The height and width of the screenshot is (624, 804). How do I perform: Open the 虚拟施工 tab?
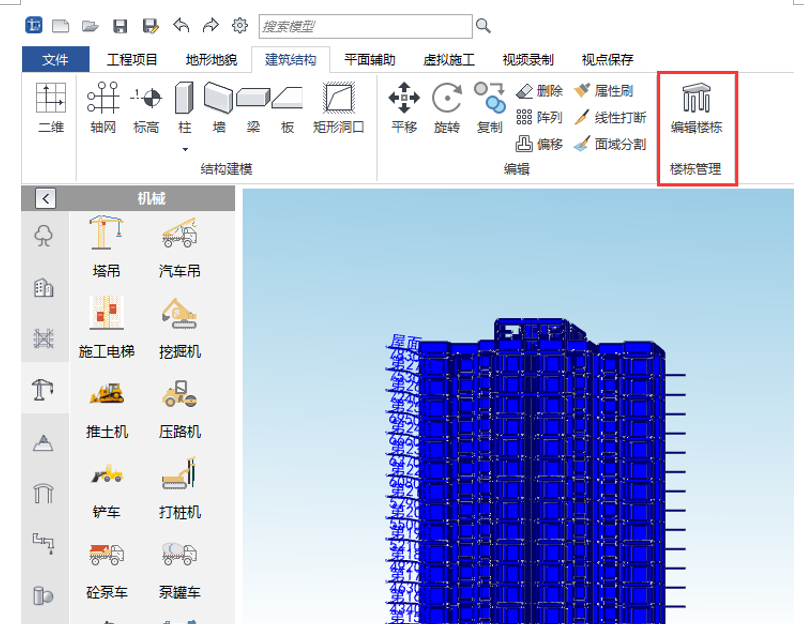pyautogui.click(x=449, y=59)
